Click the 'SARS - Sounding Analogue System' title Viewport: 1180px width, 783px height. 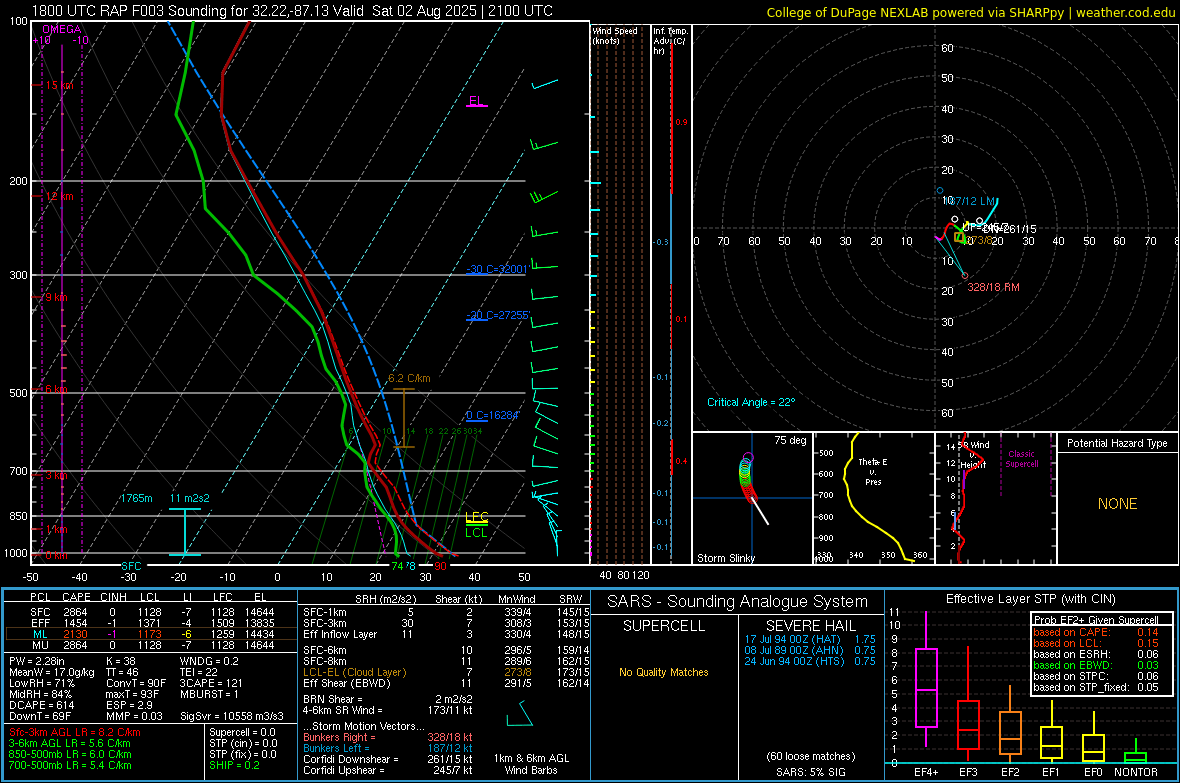738,602
